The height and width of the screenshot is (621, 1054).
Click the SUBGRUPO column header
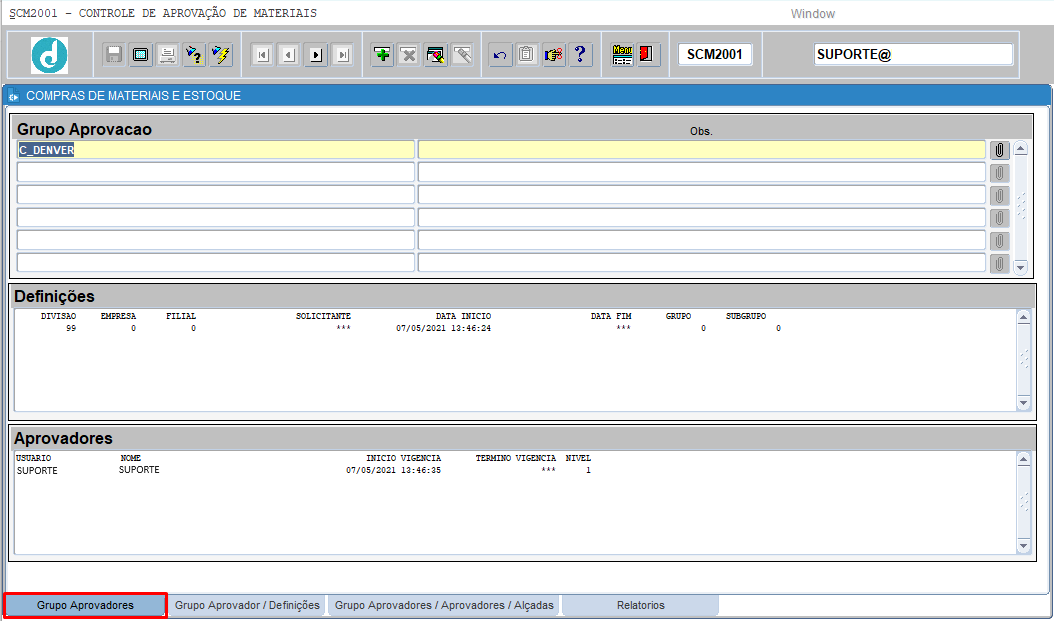coord(746,316)
